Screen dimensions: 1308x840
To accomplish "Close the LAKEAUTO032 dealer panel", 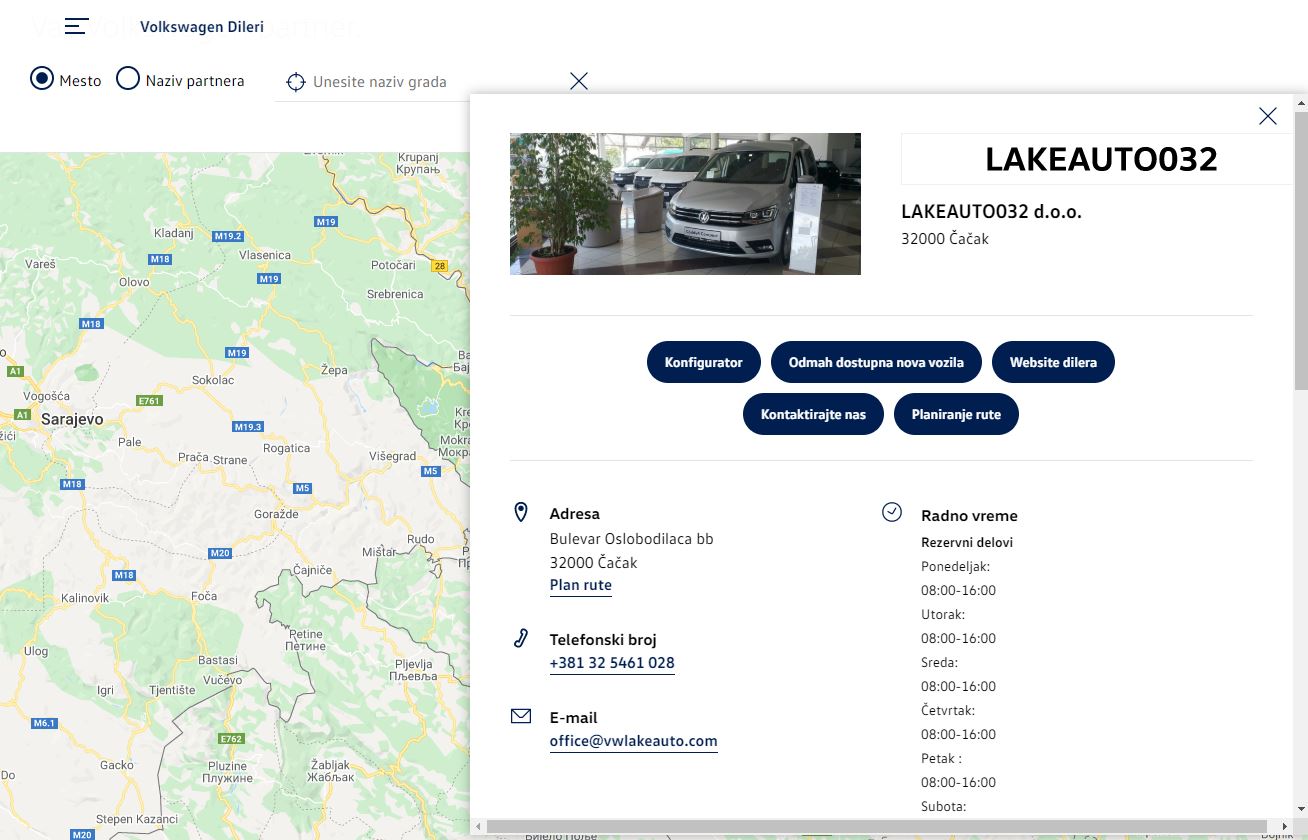I will click(x=1268, y=116).
